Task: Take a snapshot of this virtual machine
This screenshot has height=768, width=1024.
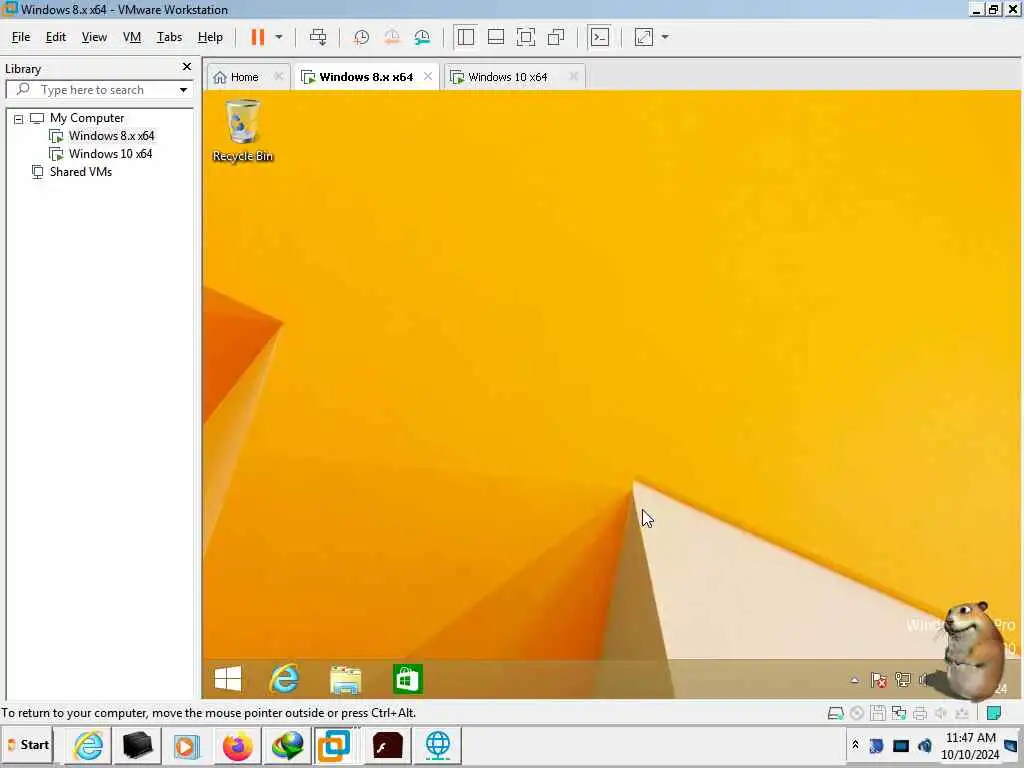Action: point(360,37)
